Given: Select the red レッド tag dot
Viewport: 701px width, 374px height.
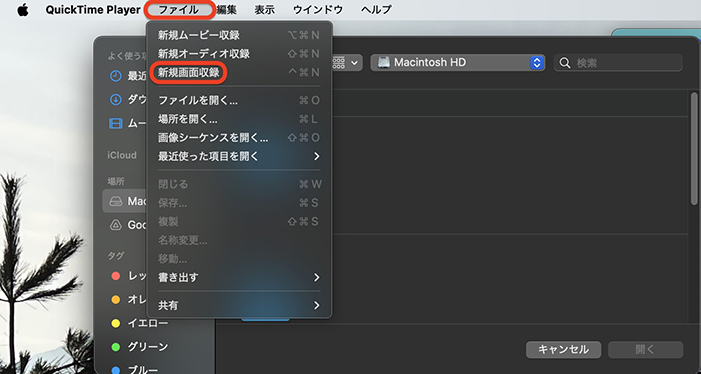Looking at the screenshot, I should click(x=116, y=276).
